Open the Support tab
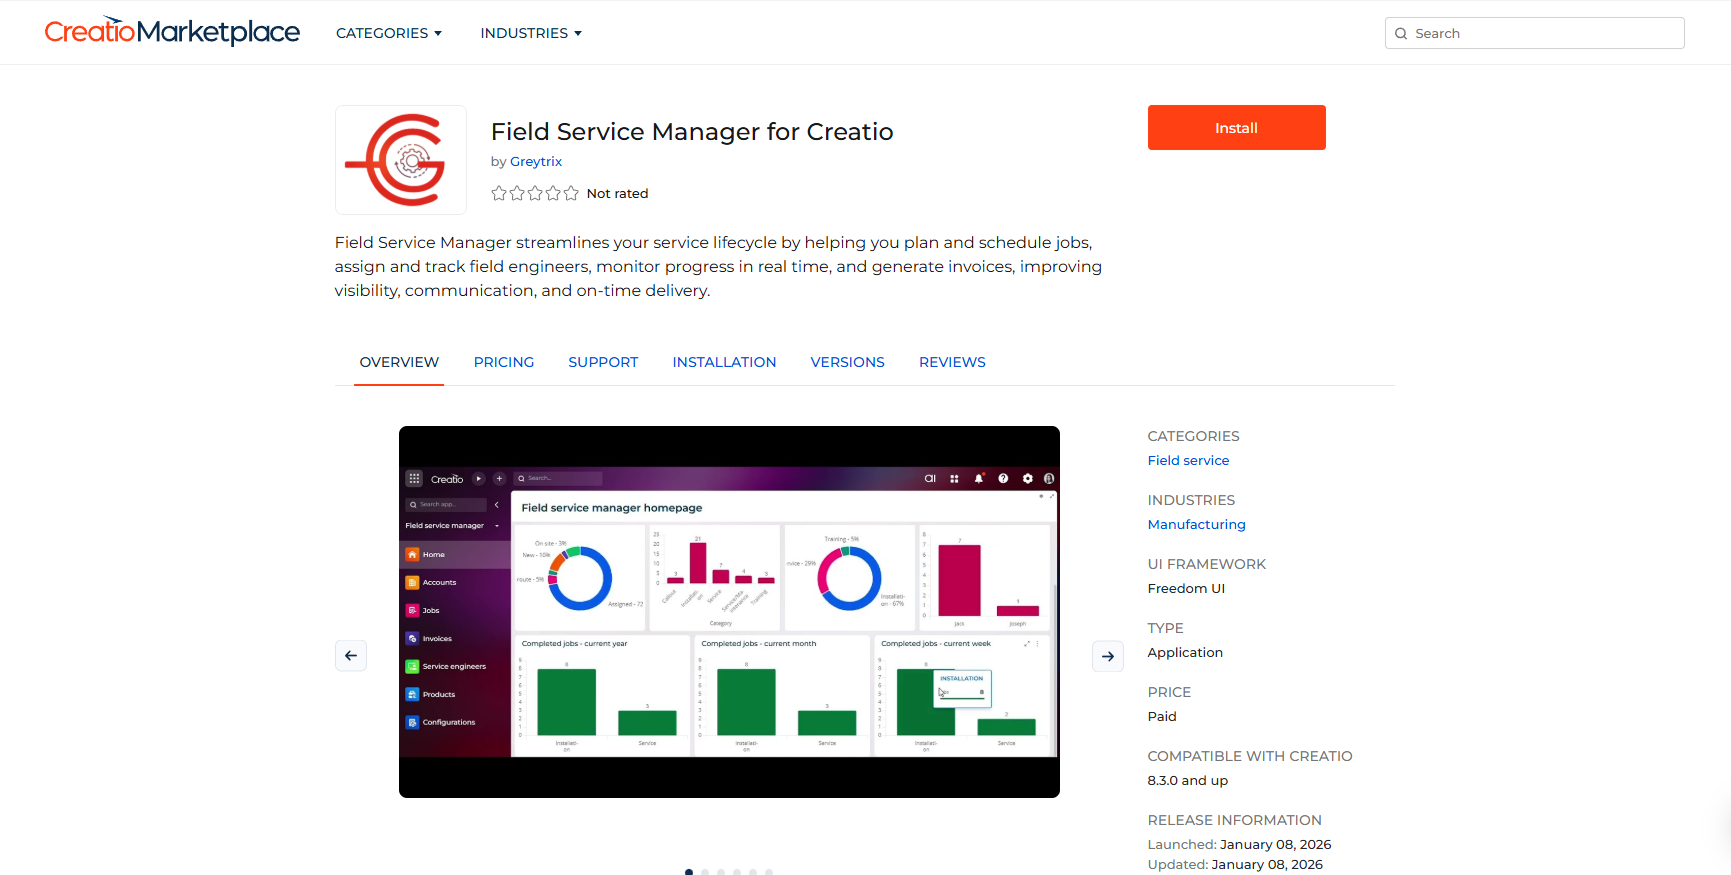The image size is (1731, 875). [x=603, y=362]
